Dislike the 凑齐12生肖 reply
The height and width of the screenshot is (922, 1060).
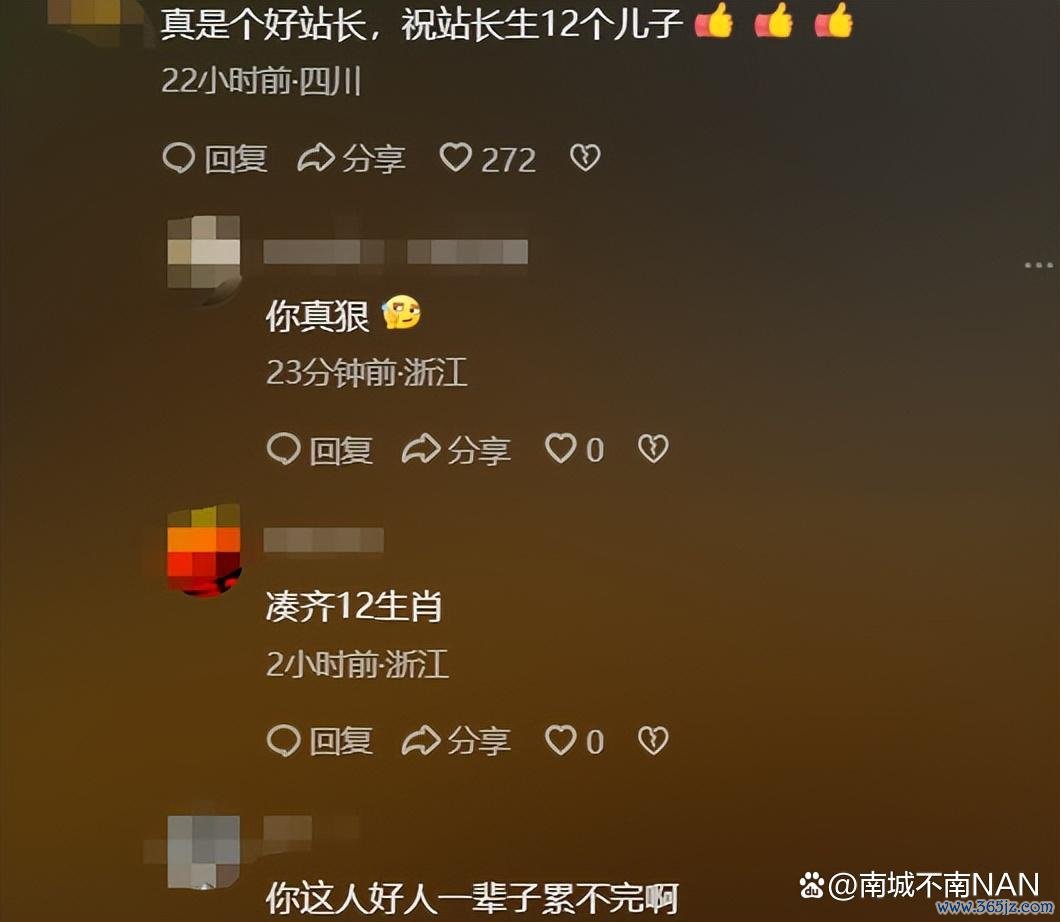(x=653, y=741)
